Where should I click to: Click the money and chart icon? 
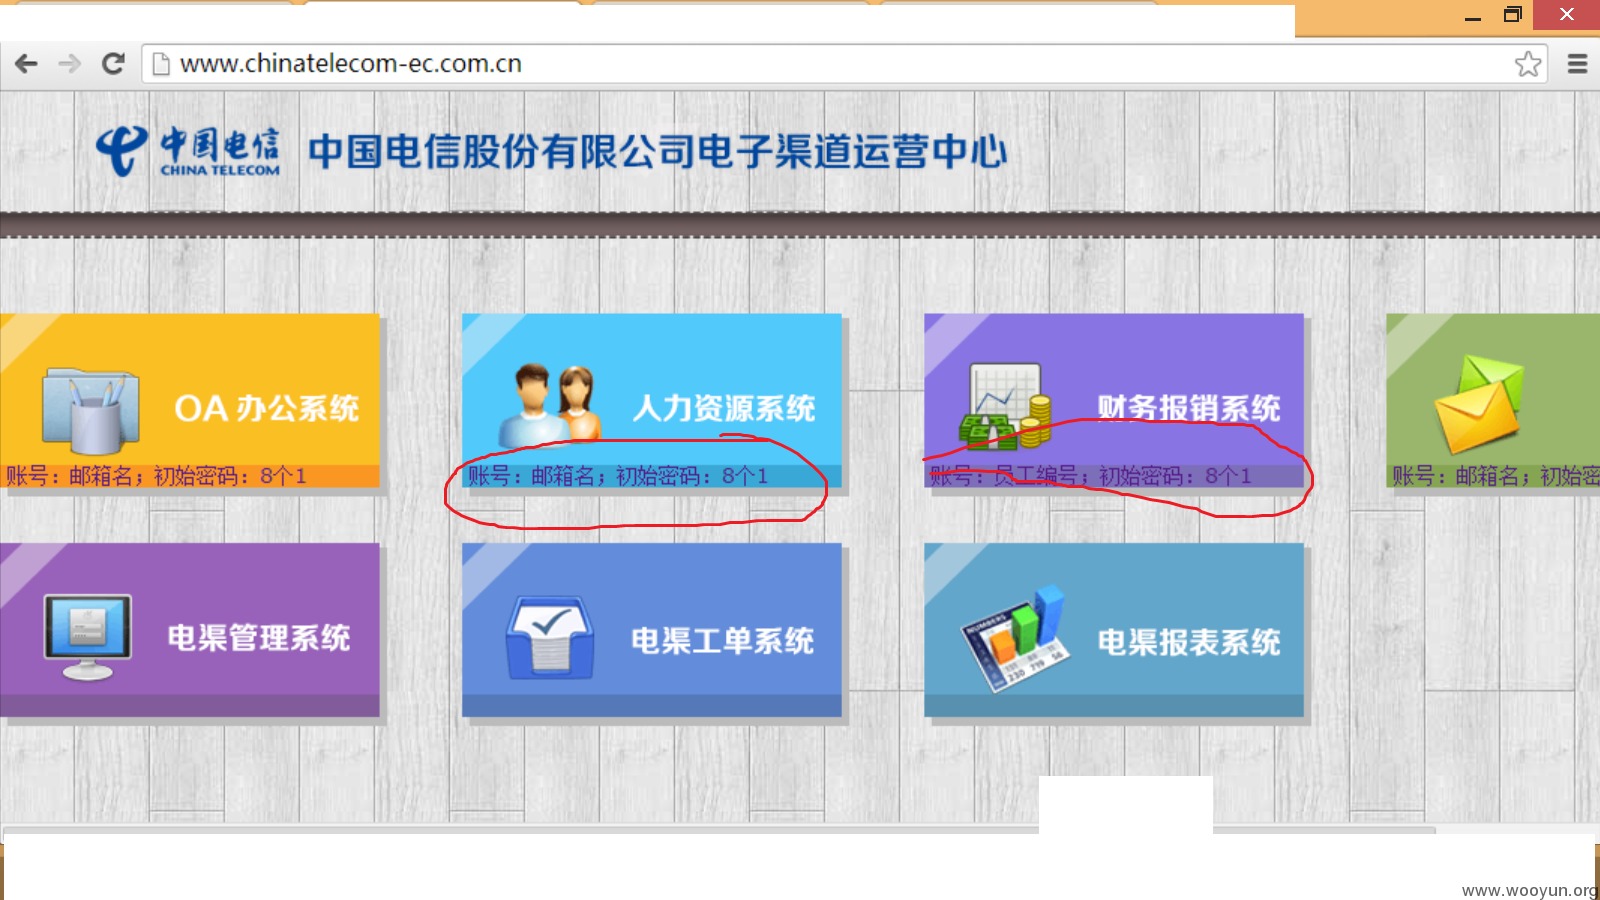[1005, 406]
